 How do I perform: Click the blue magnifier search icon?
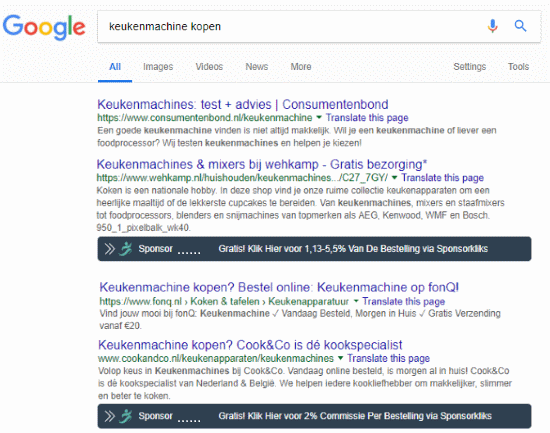tap(520, 26)
